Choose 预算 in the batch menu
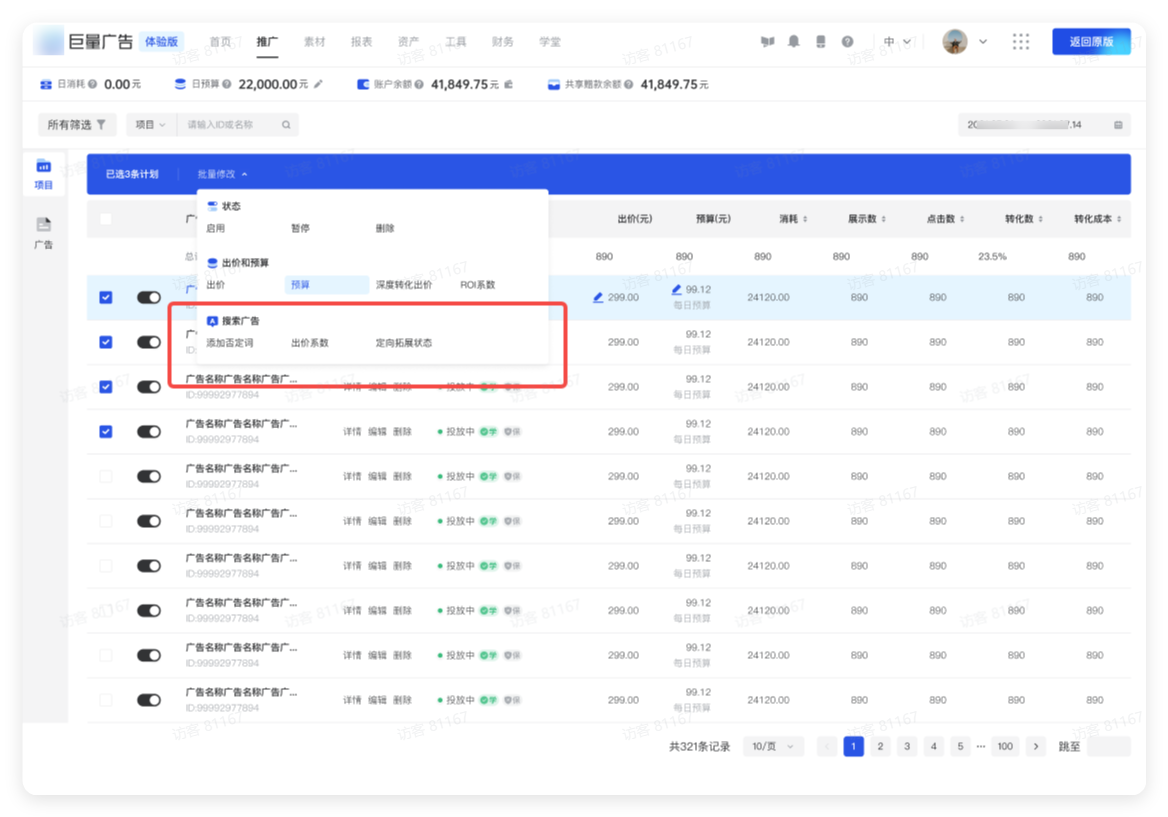 click(x=326, y=284)
